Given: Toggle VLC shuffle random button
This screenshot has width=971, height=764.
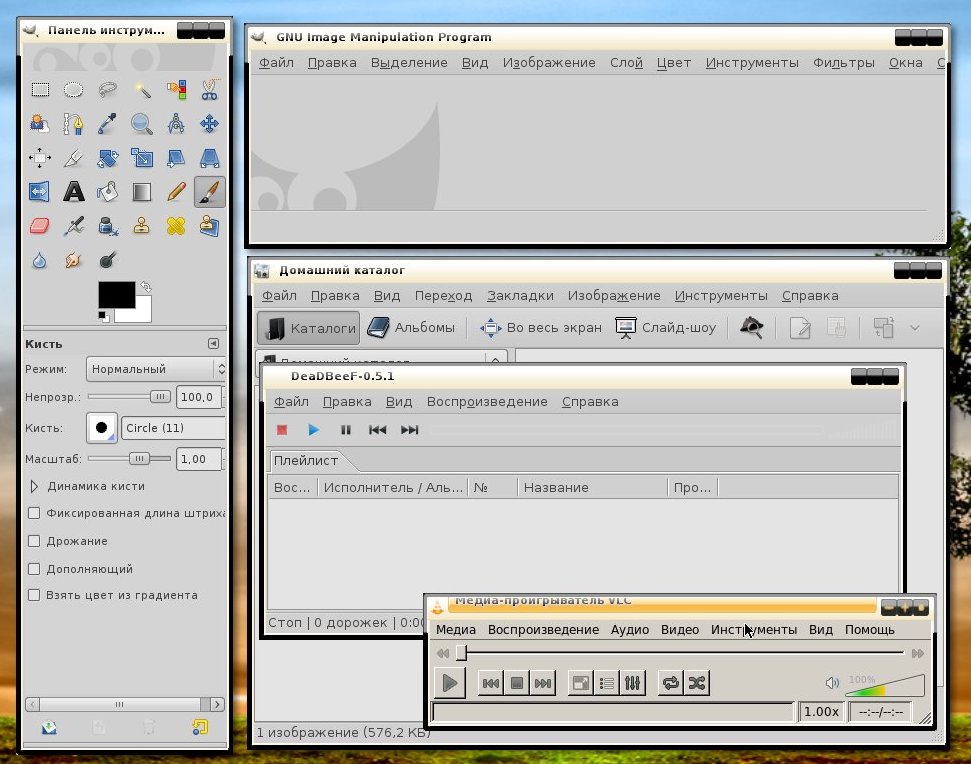Looking at the screenshot, I should click(697, 683).
